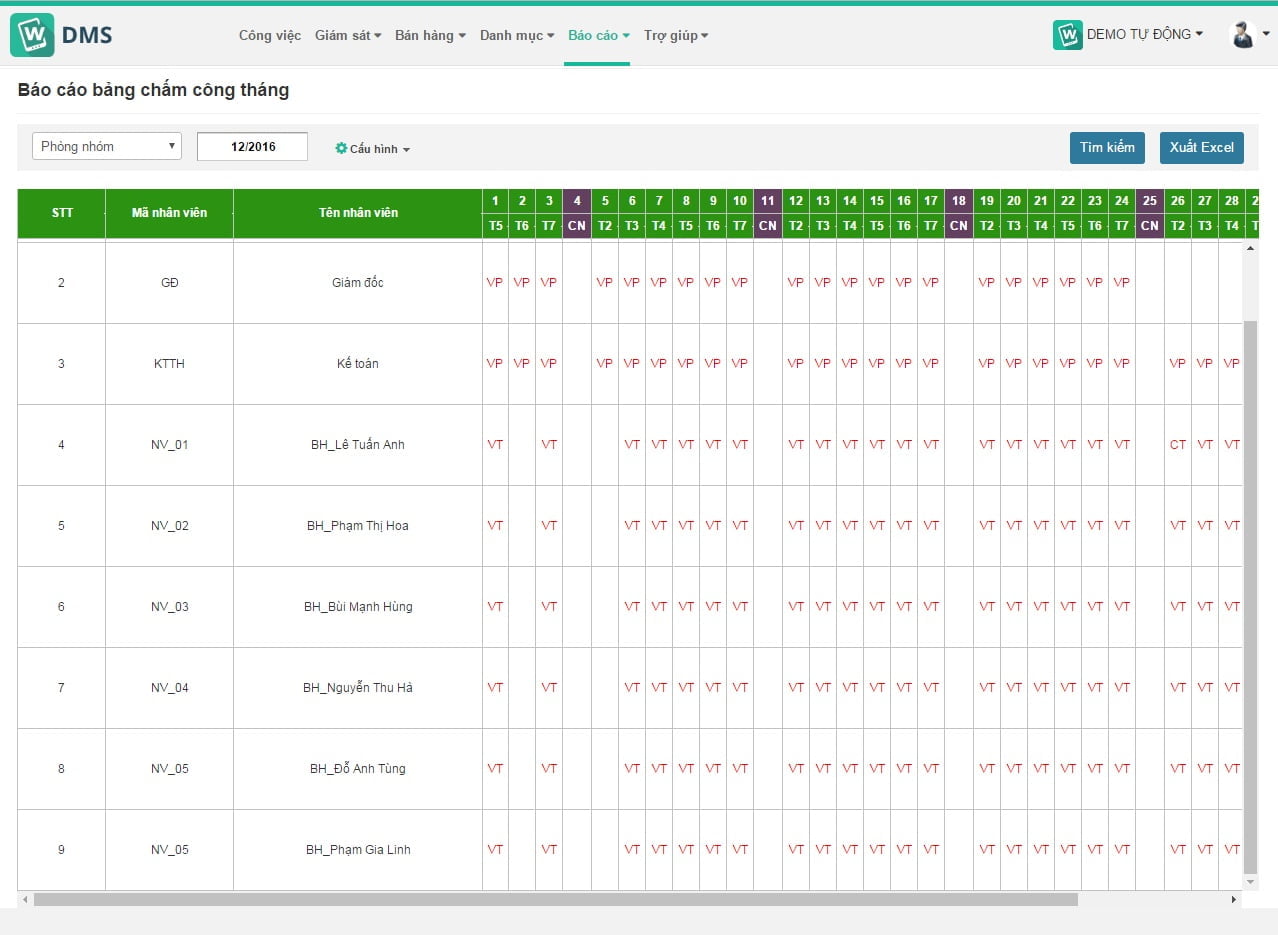1278x935 pixels.
Task: Expand the Danh mục menu
Action: click(x=517, y=35)
